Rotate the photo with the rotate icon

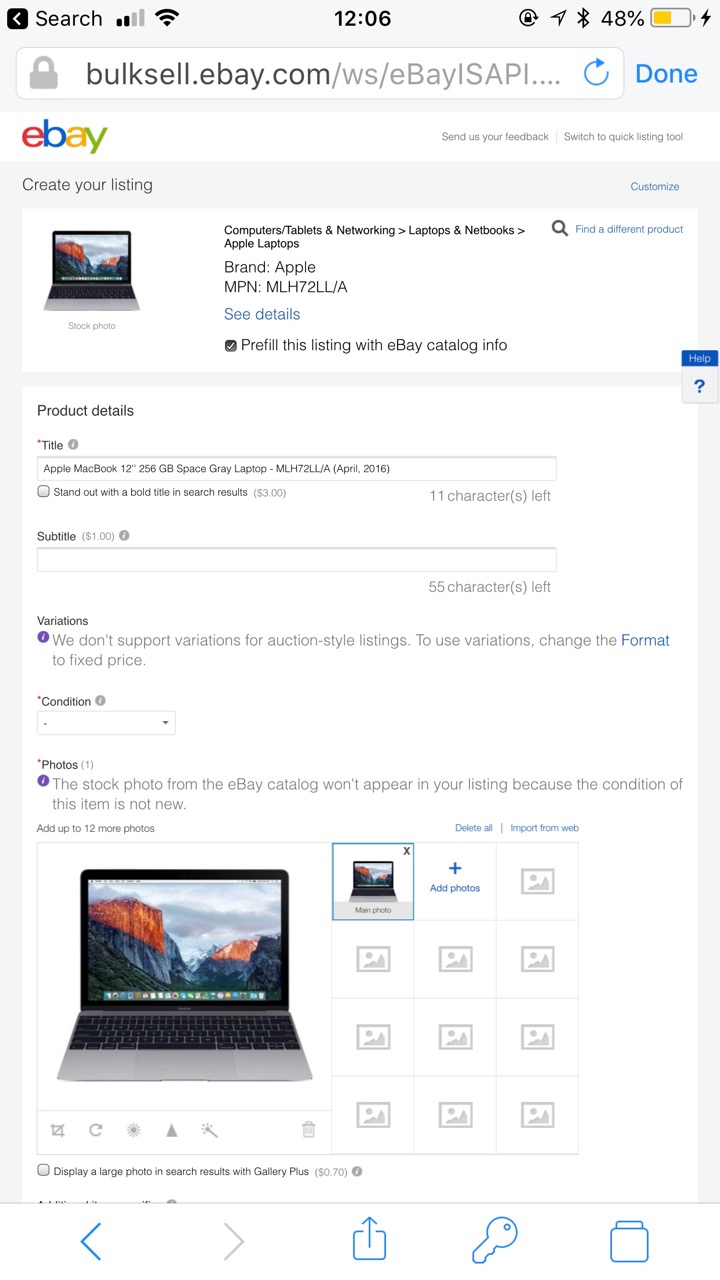pyautogui.click(x=96, y=1130)
